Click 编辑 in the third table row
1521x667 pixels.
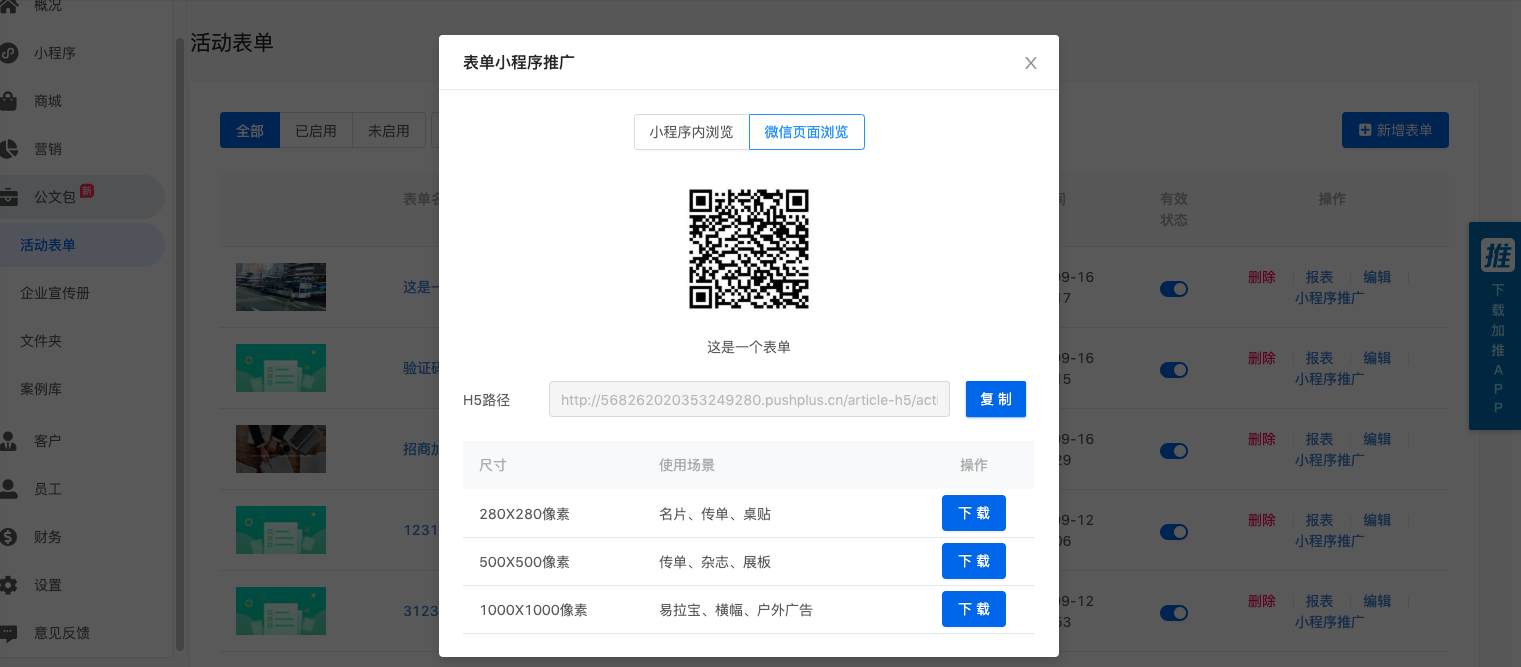(x=1377, y=439)
